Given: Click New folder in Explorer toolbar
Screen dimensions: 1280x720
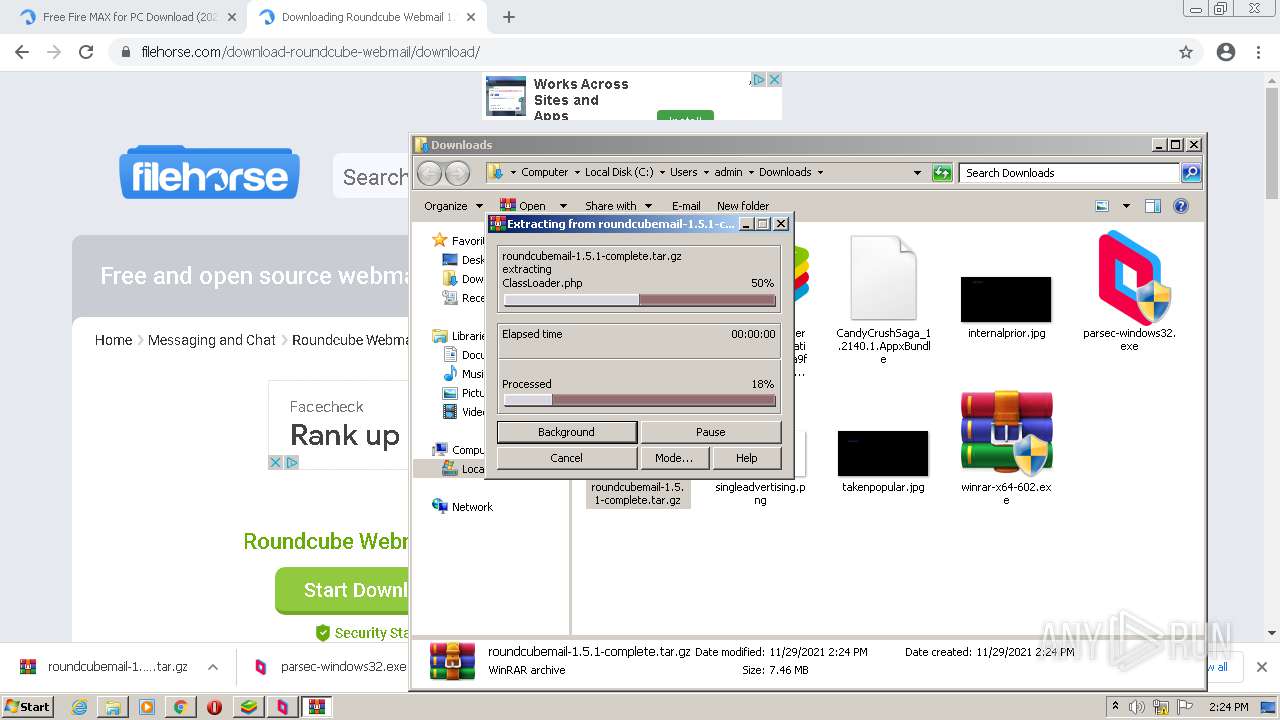Looking at the screenshot, I should [743, 206].
